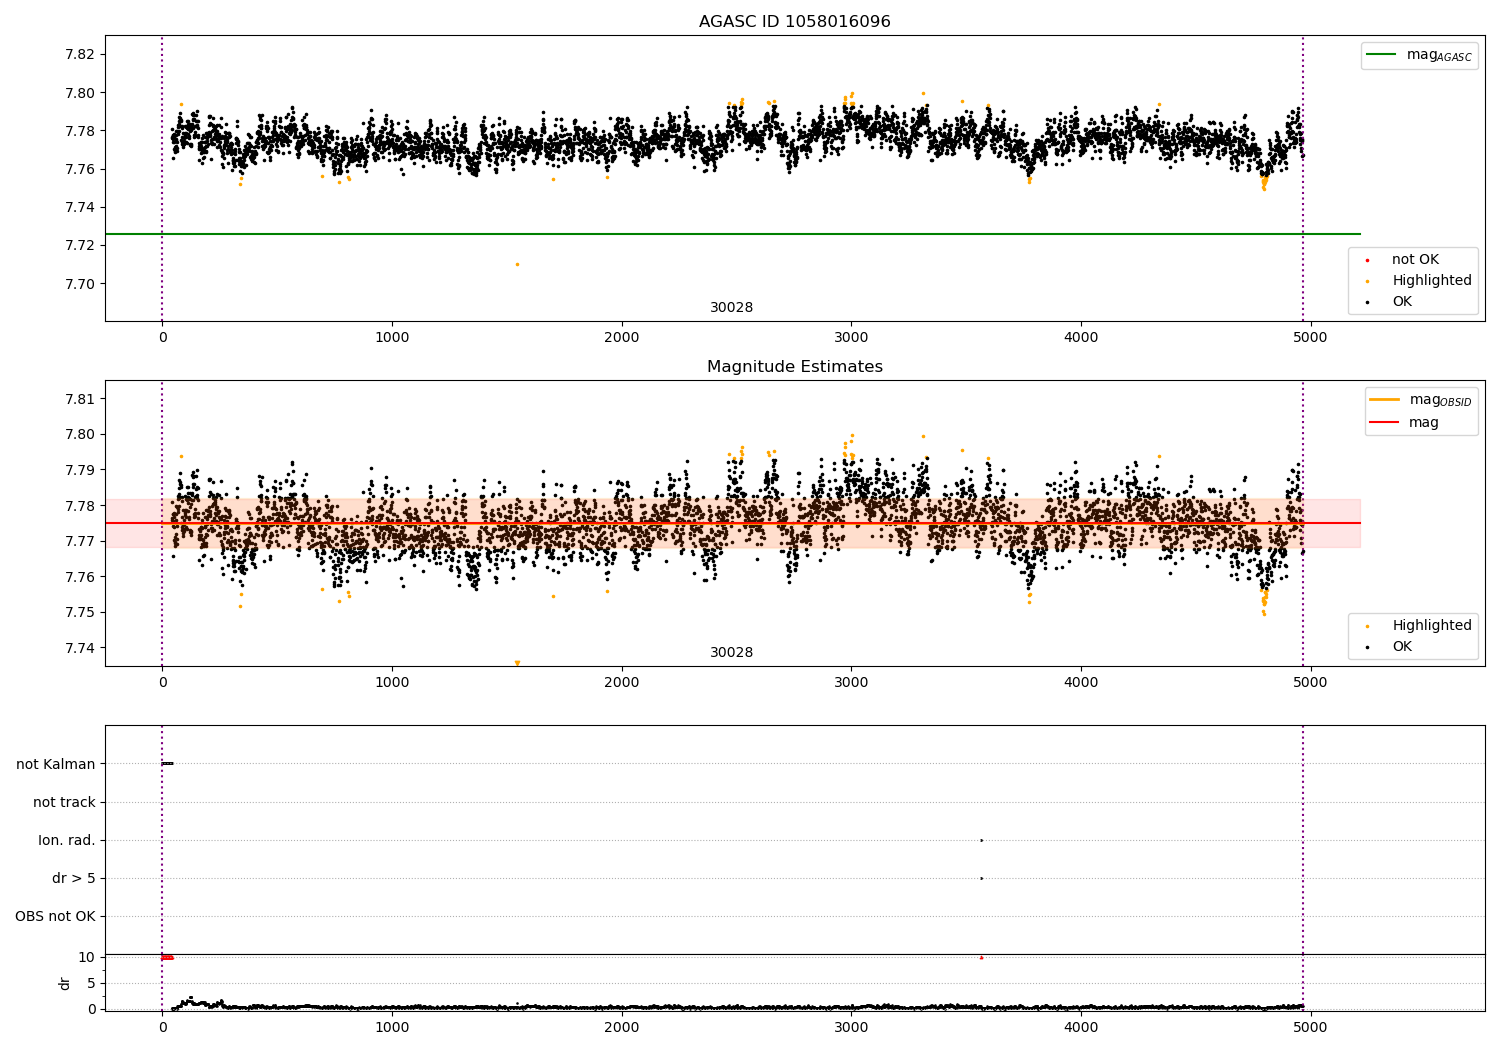
Task: Click the black marker on the 'dr > 5' row
Action: (x=981, y=878)
